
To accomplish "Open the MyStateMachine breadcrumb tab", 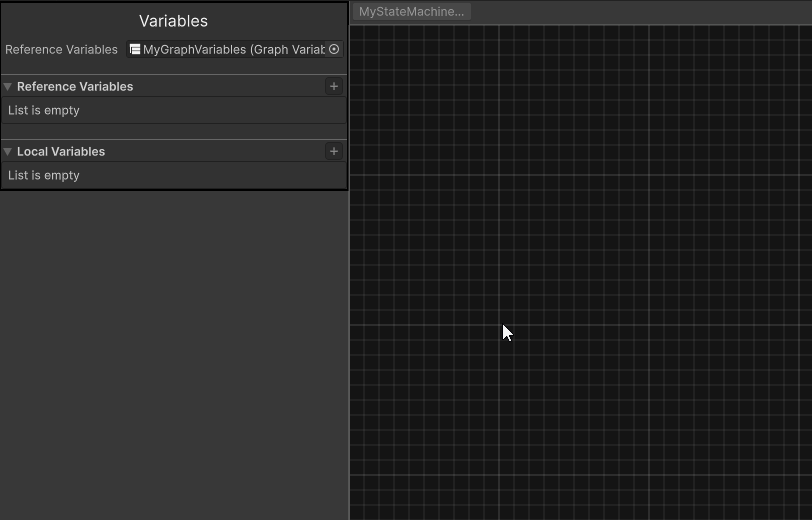I will coord(411,12).
